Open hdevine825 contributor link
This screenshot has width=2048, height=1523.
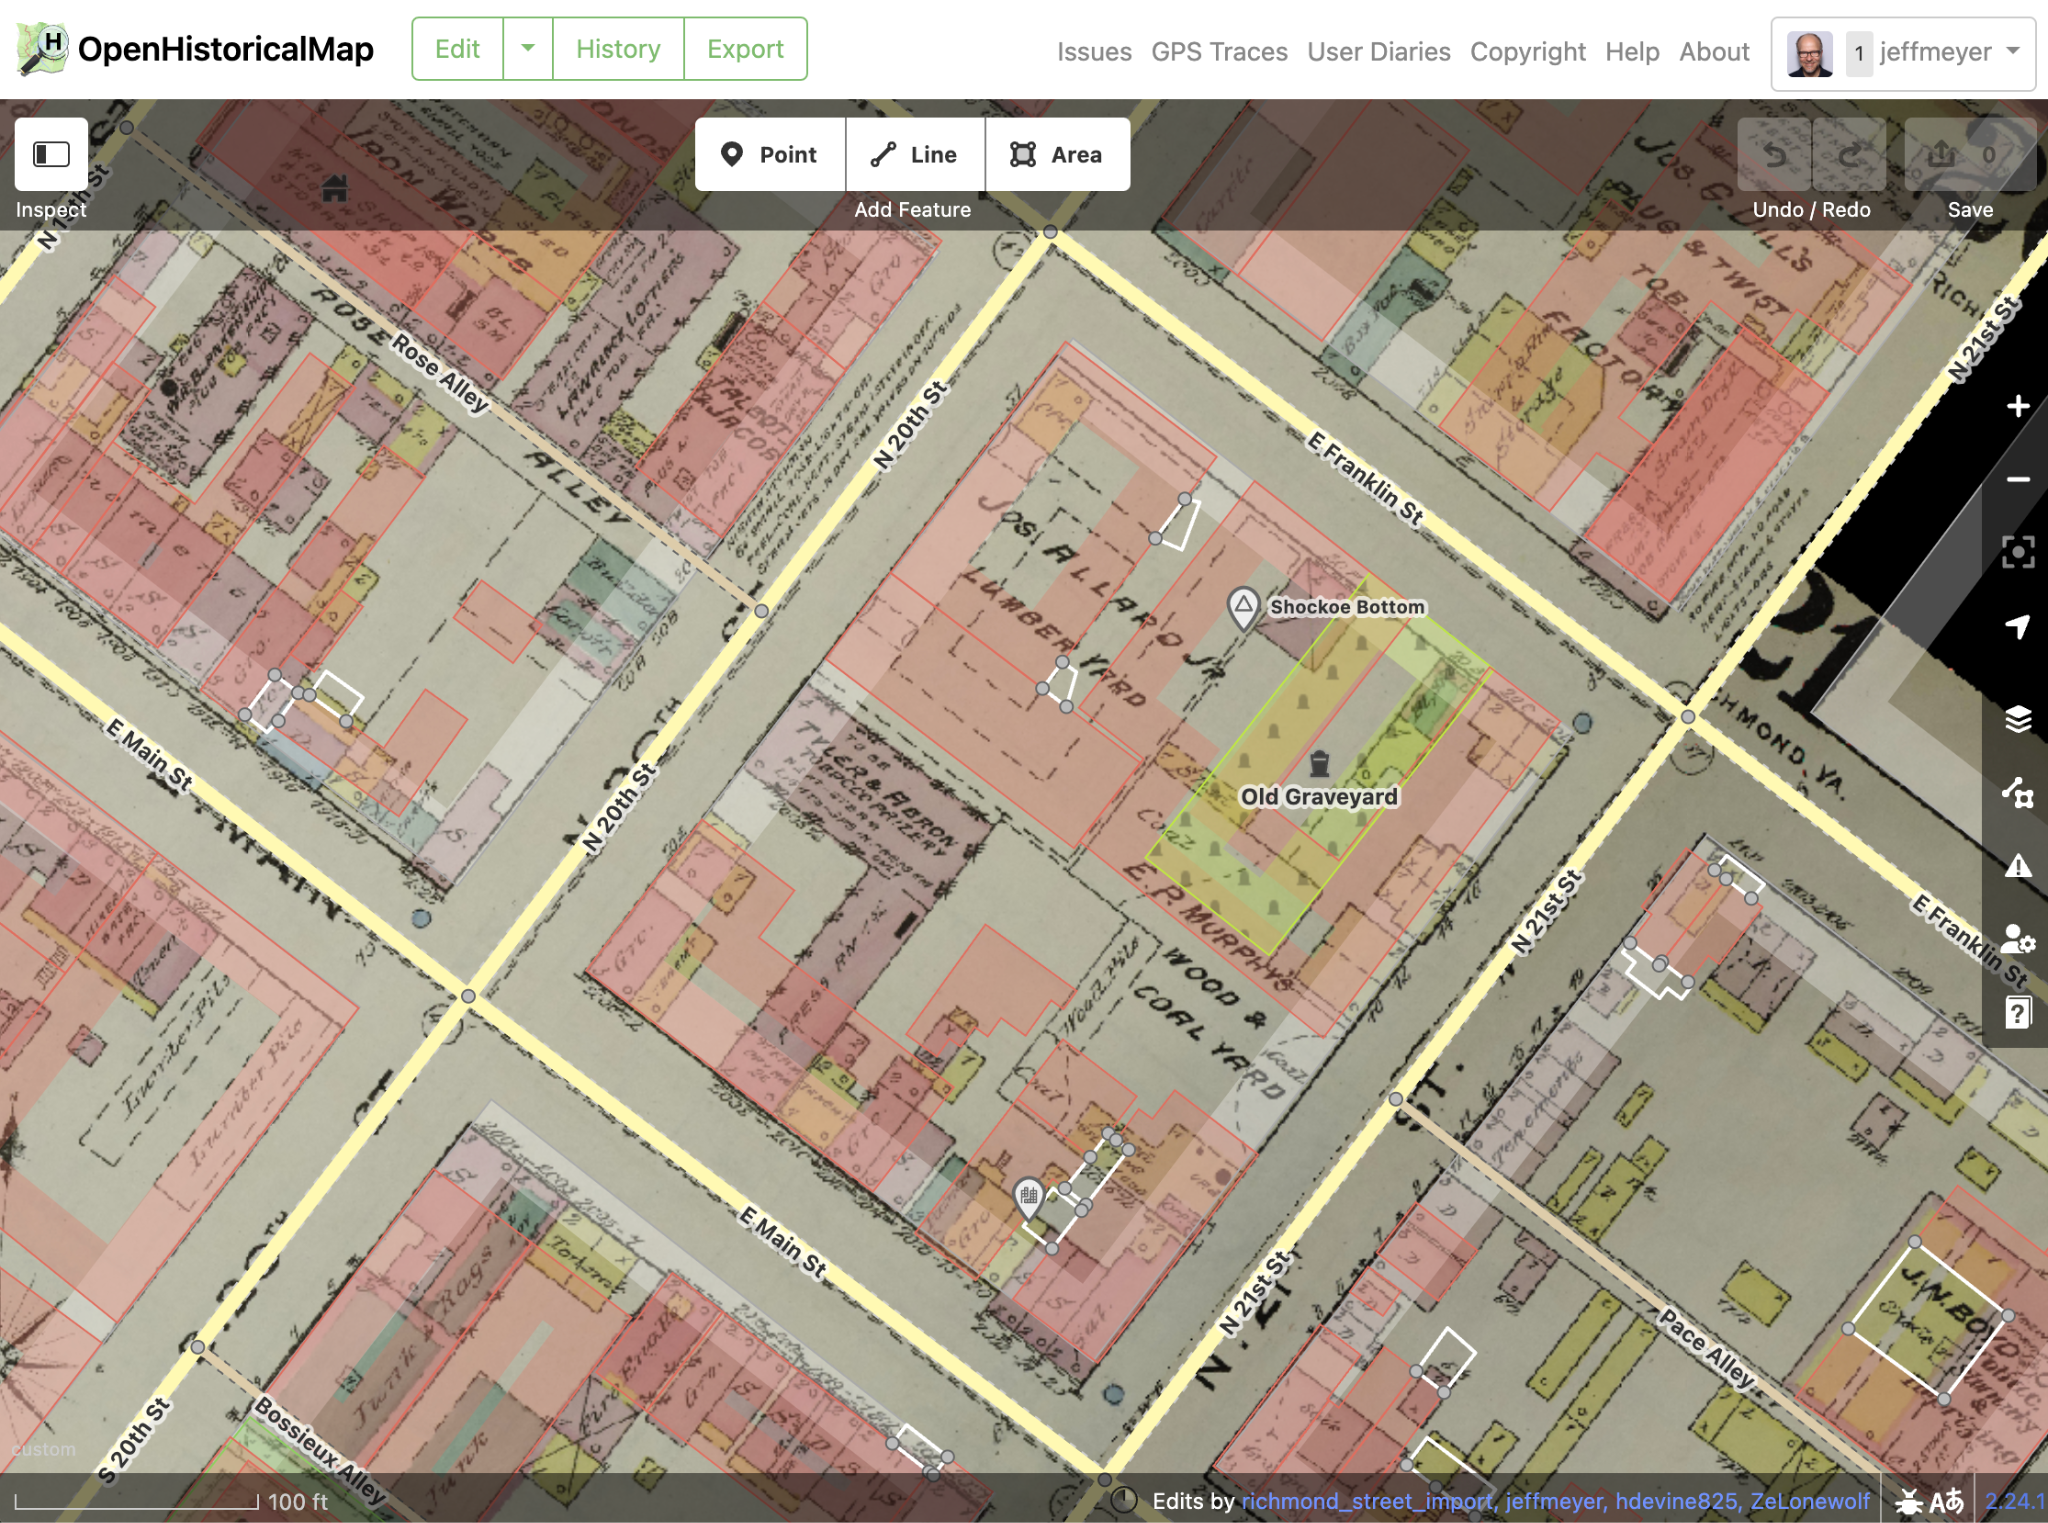point(1677,1501)
